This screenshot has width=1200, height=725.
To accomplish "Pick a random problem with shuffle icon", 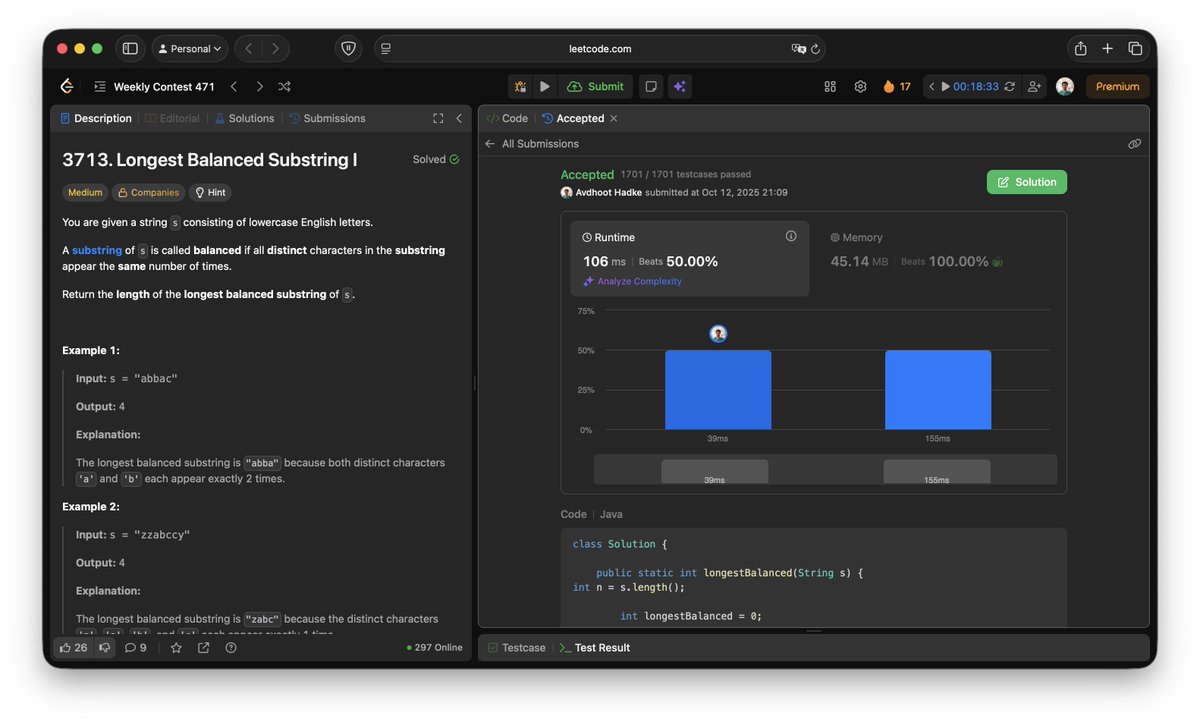I will [285, 87].
